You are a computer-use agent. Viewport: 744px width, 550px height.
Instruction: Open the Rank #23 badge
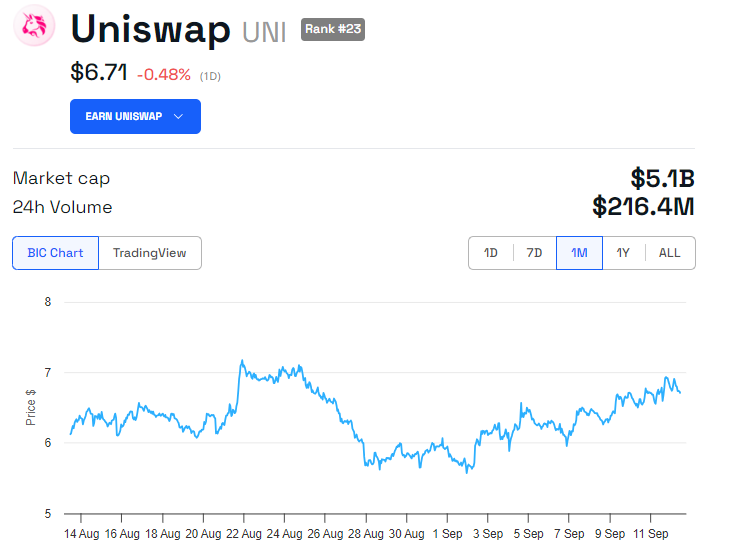pyautogui.click(x=333, y=29)
